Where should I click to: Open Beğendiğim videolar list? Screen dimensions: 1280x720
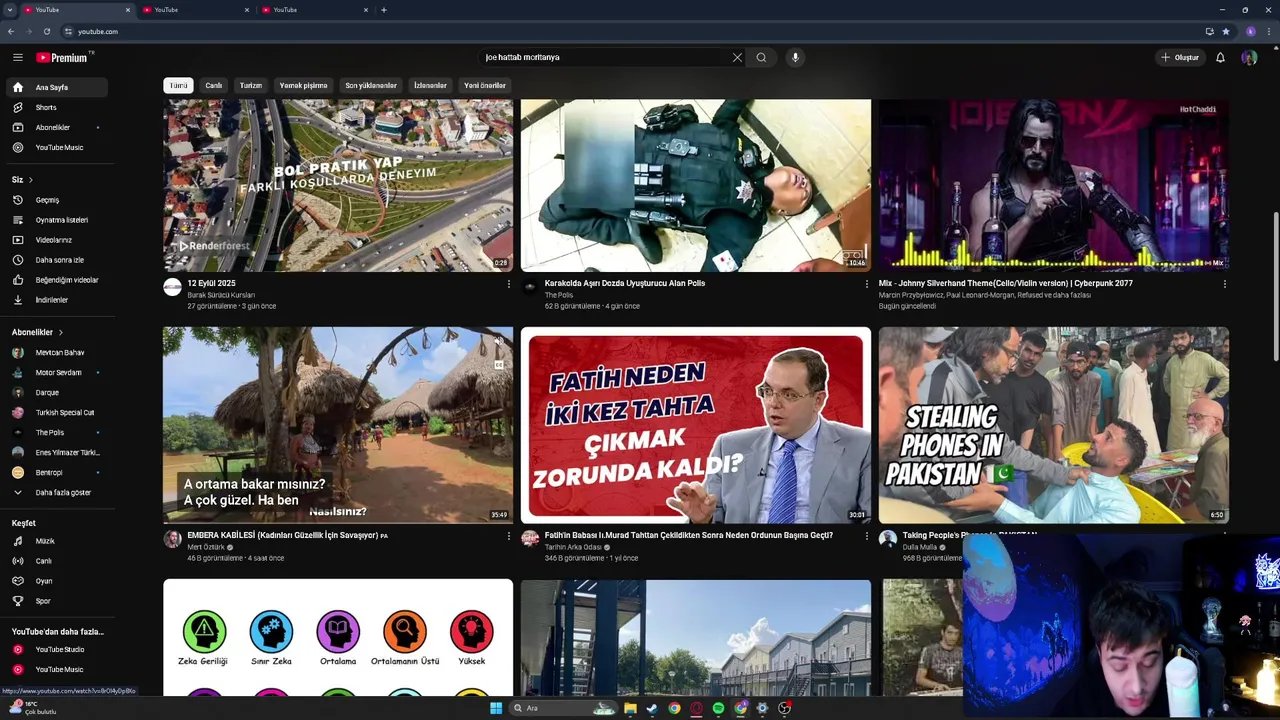point(56,280)
